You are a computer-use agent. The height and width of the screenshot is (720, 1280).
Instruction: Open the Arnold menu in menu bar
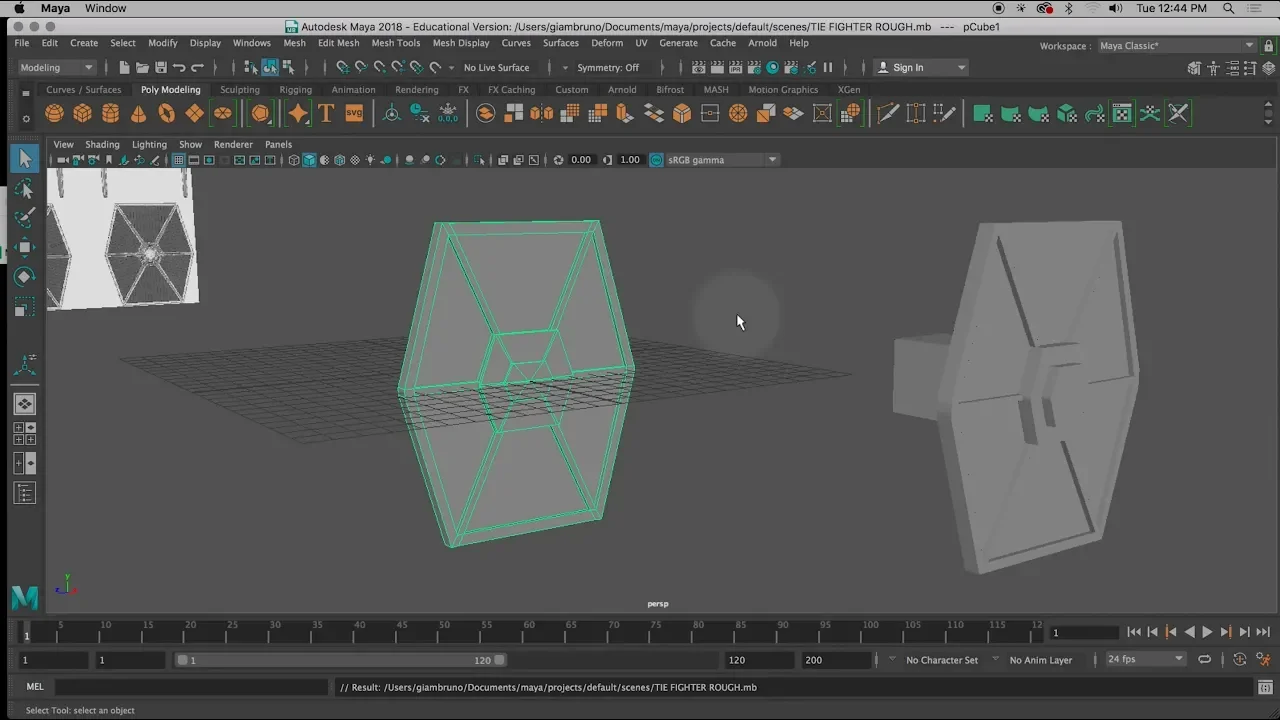coord(762,43)
